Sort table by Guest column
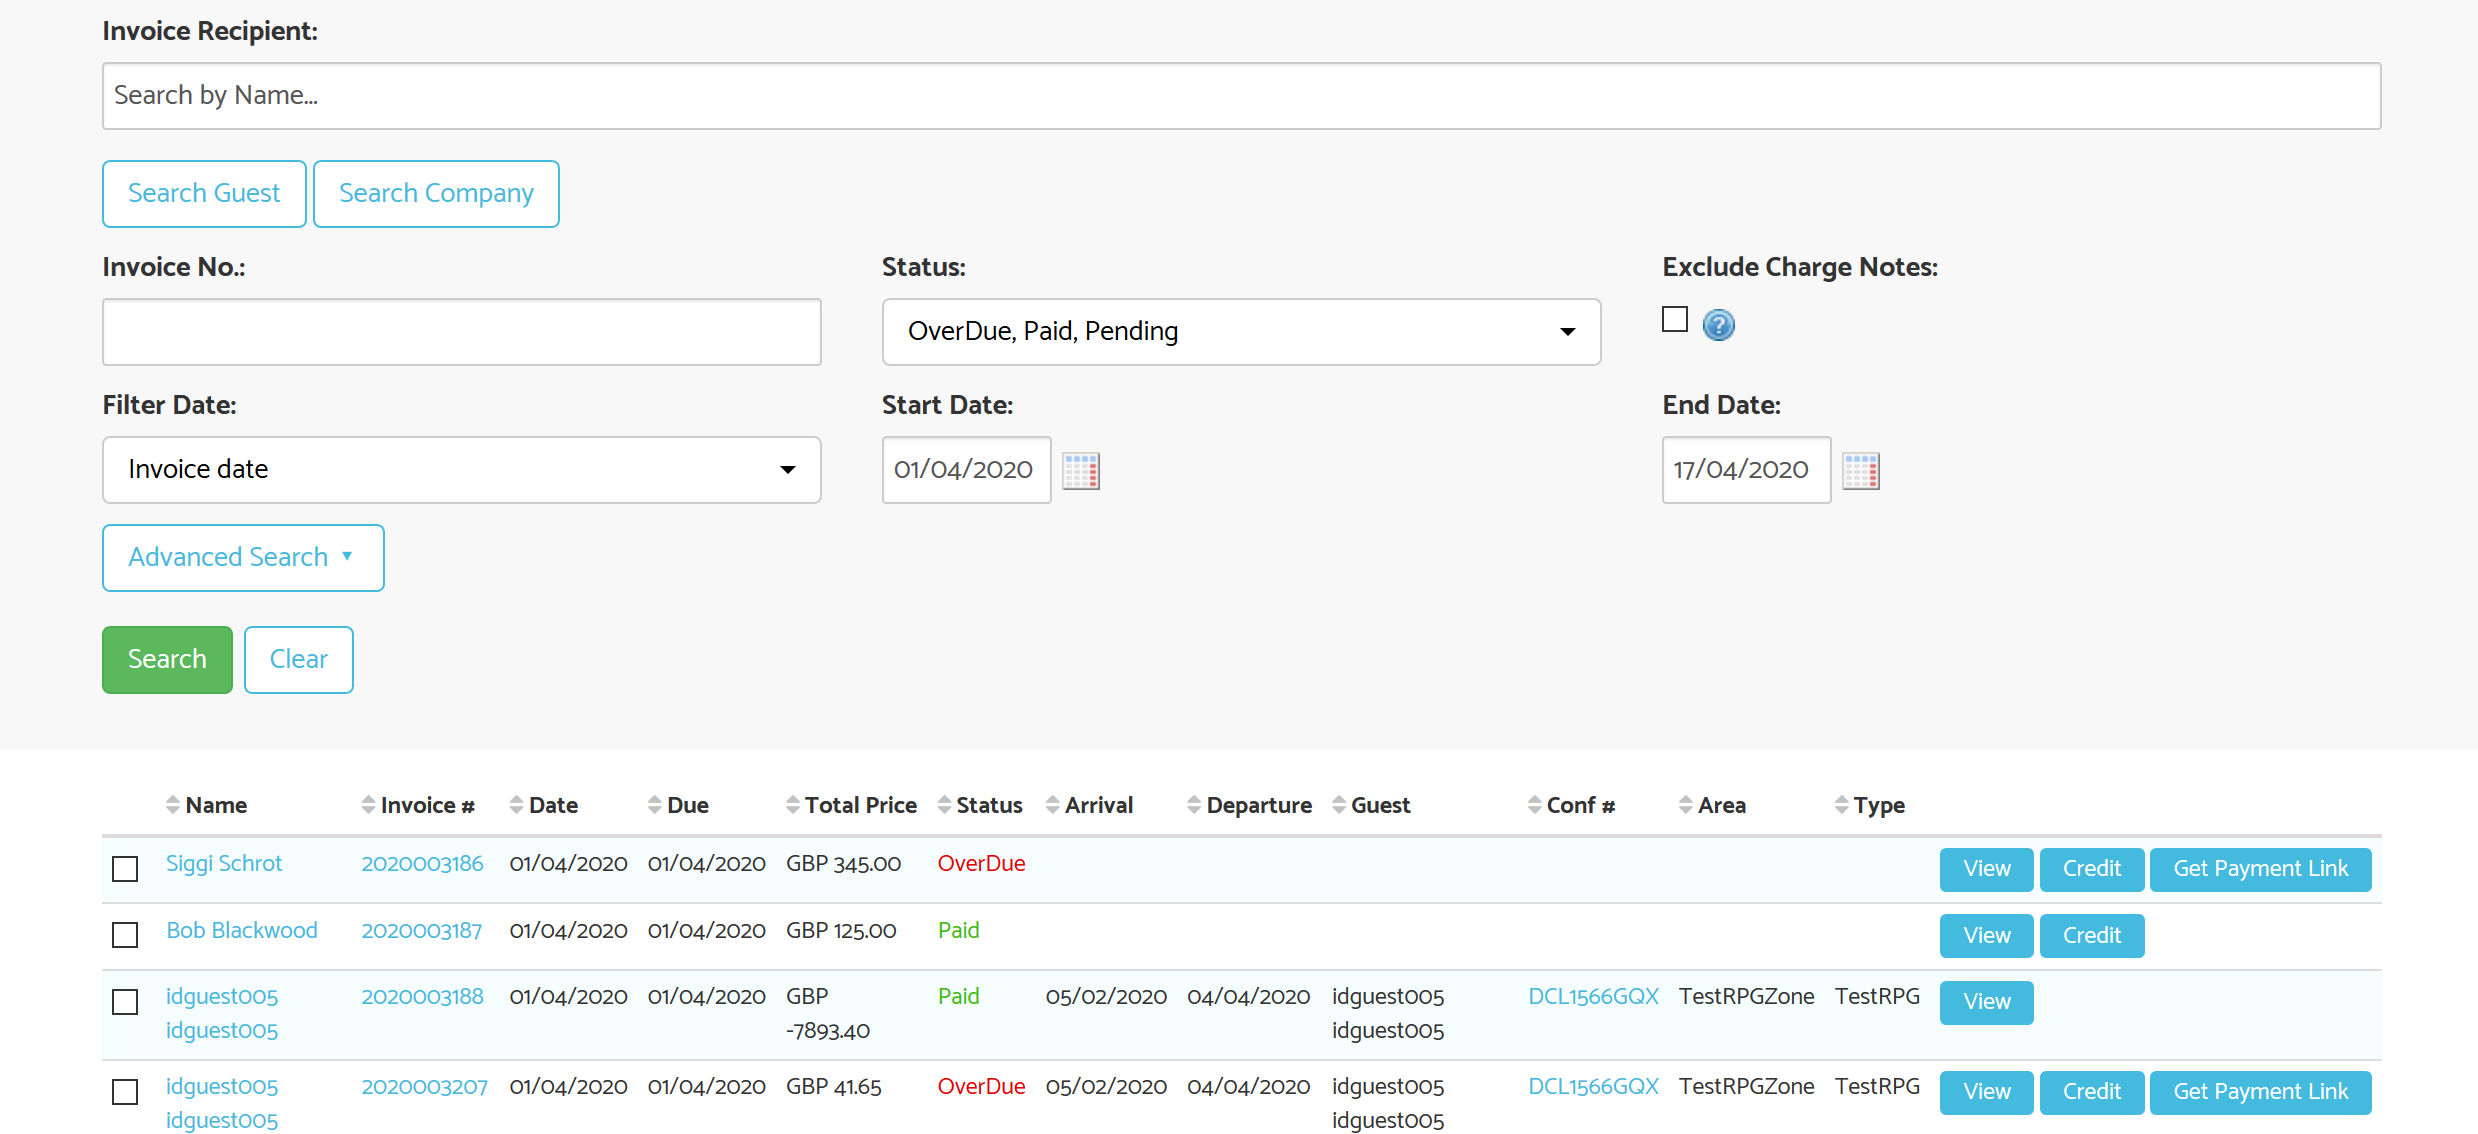This screenshot has height=1134, width=2478. coord(1371,805)
